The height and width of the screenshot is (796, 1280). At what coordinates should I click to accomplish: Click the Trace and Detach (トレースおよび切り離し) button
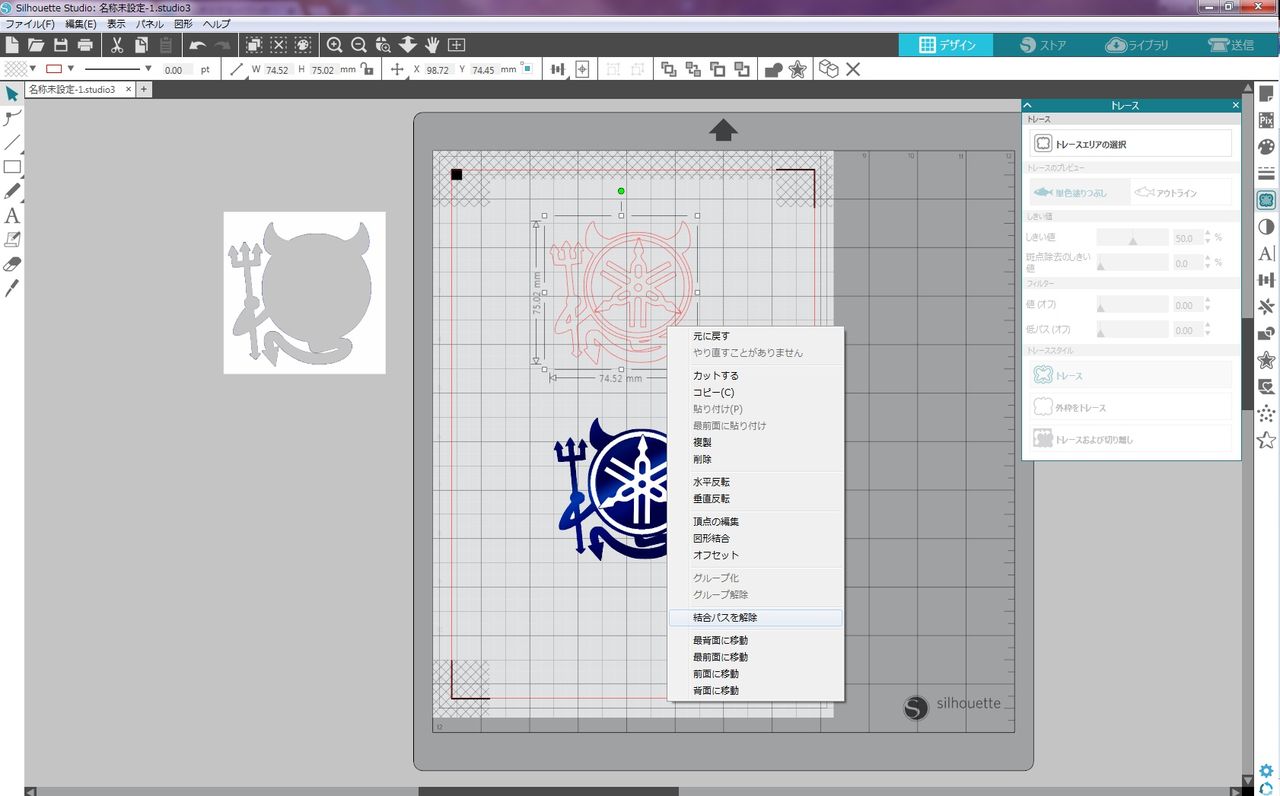click(x=1130, y=440)
